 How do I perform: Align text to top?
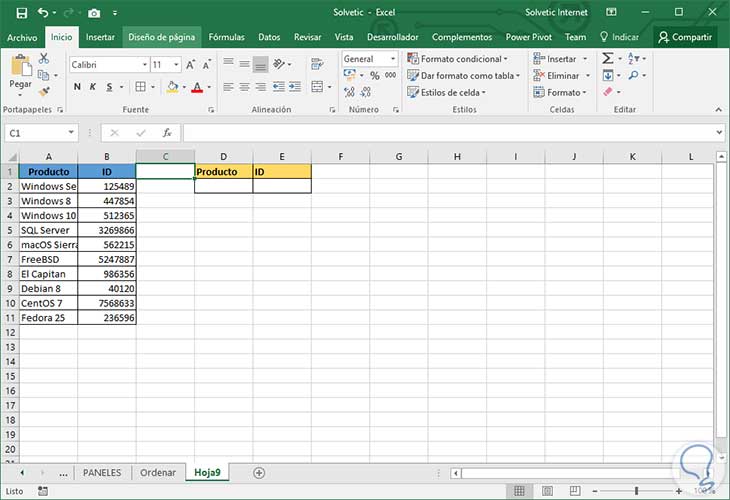228,62
